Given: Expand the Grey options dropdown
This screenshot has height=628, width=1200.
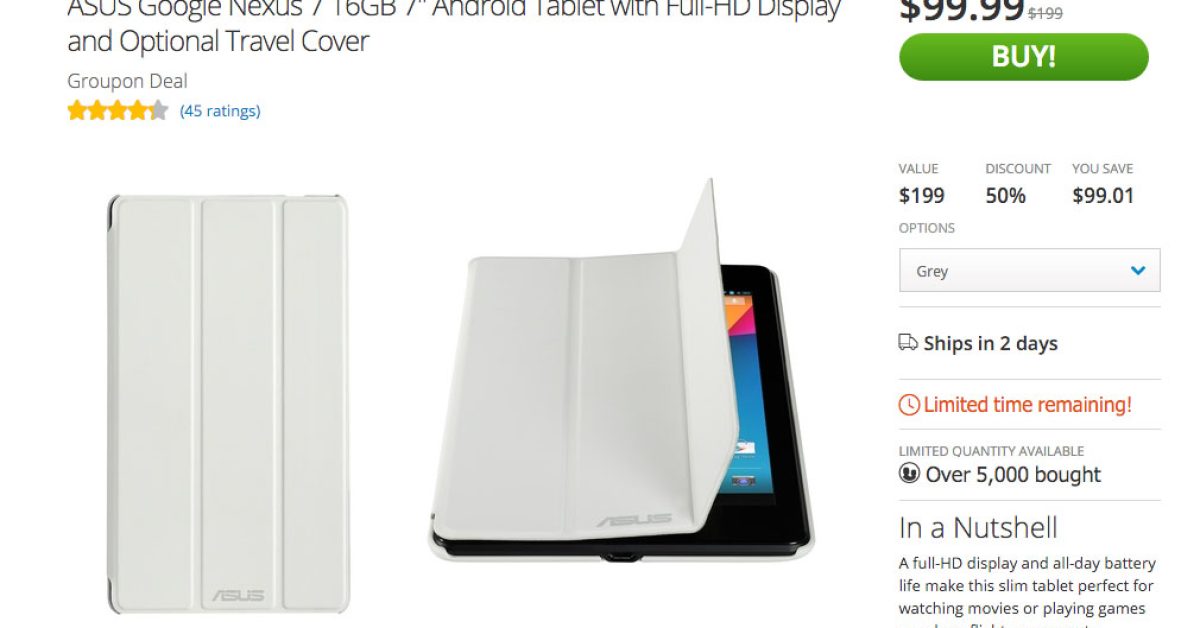Looking at the screenshot, I should (x=1030, y=270).
